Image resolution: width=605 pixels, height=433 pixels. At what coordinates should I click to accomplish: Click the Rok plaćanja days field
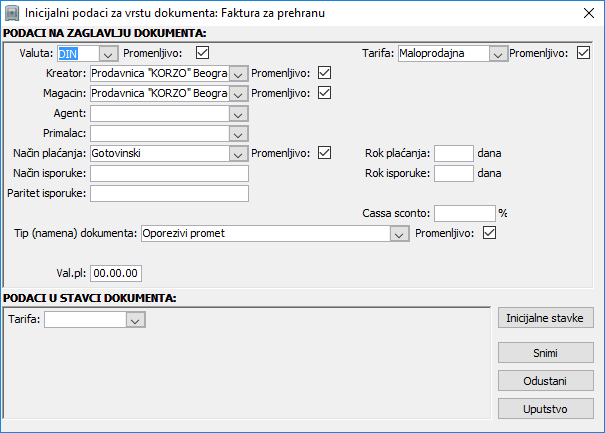coord(454,153)
